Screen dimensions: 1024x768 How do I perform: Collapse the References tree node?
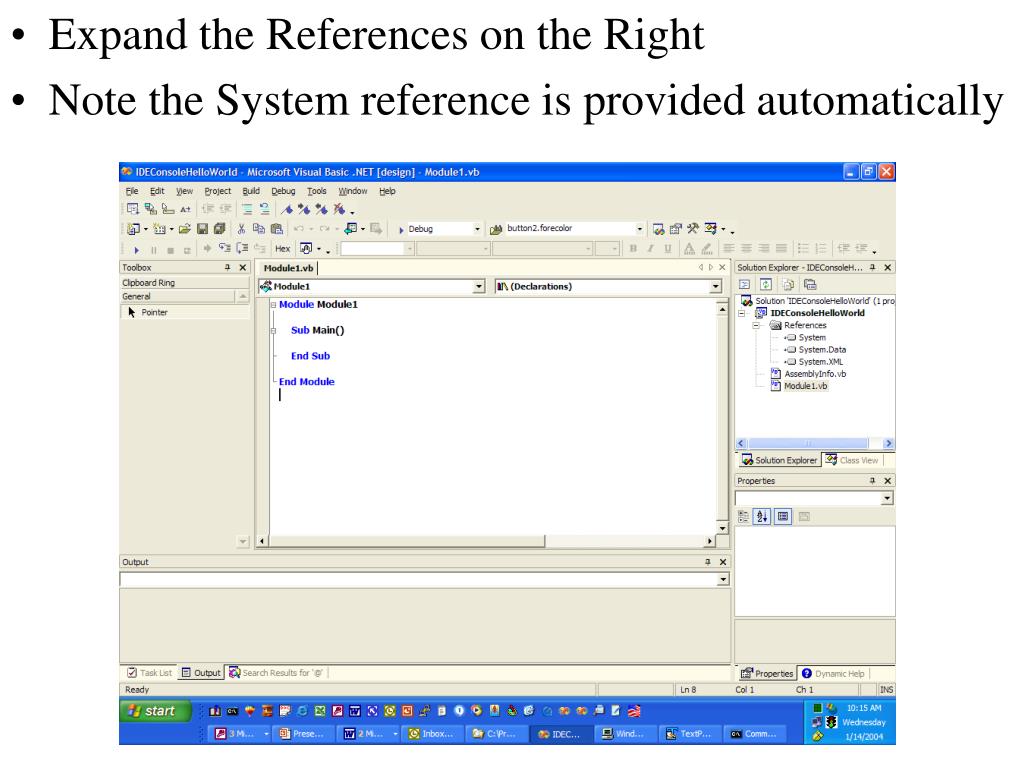[756, 325]
